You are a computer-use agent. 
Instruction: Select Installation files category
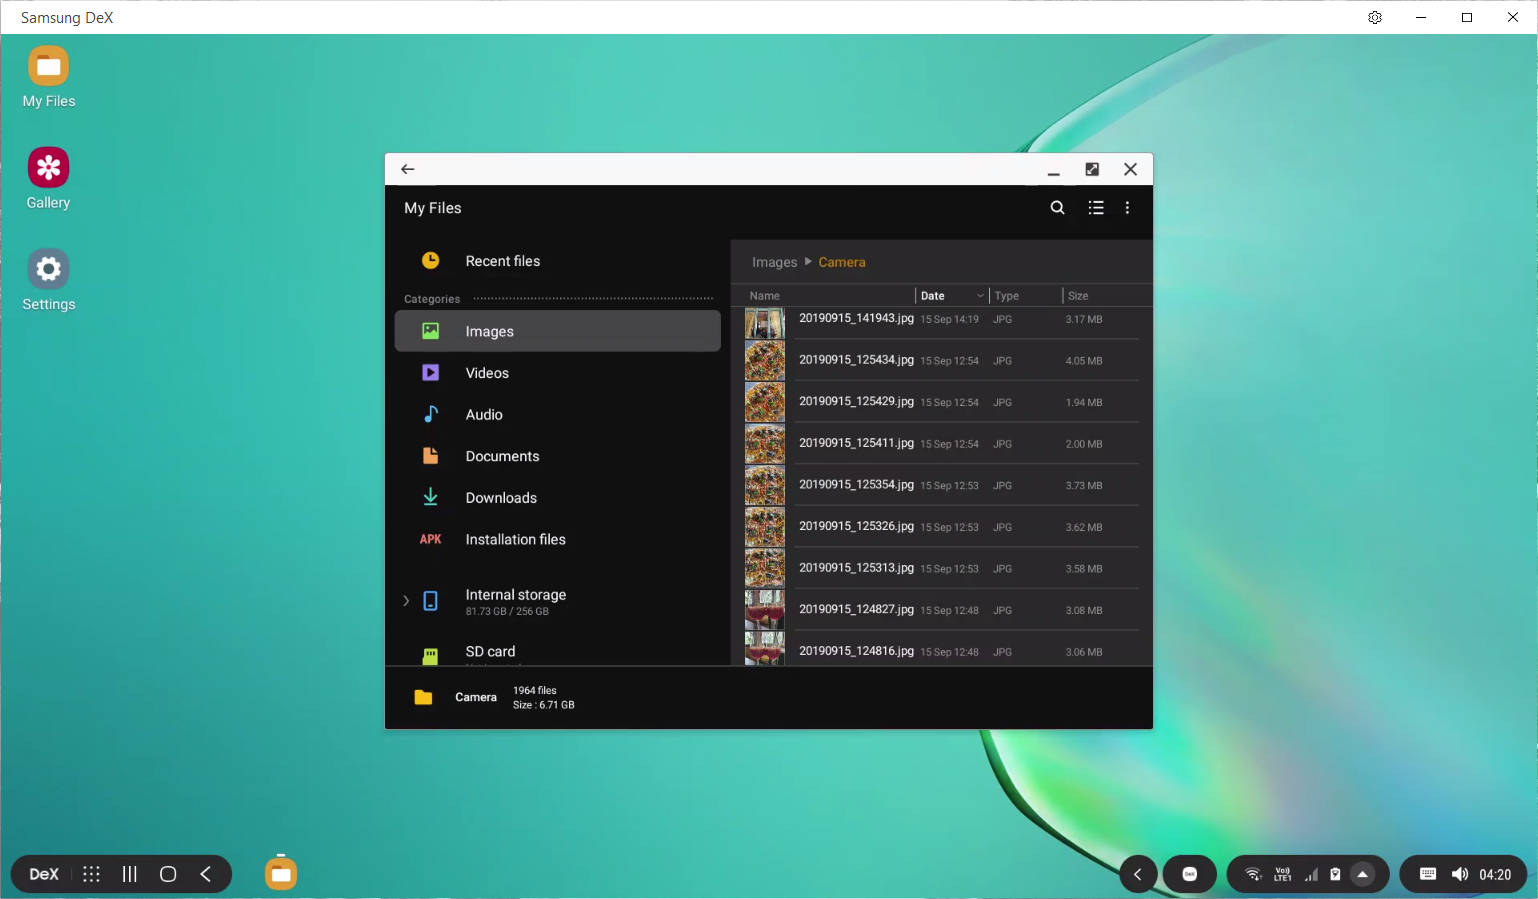557,539
